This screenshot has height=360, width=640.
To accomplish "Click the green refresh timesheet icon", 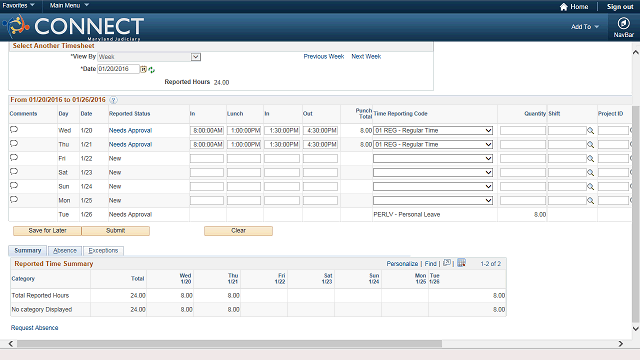I will pyautogui.click(x=152, y=70).
